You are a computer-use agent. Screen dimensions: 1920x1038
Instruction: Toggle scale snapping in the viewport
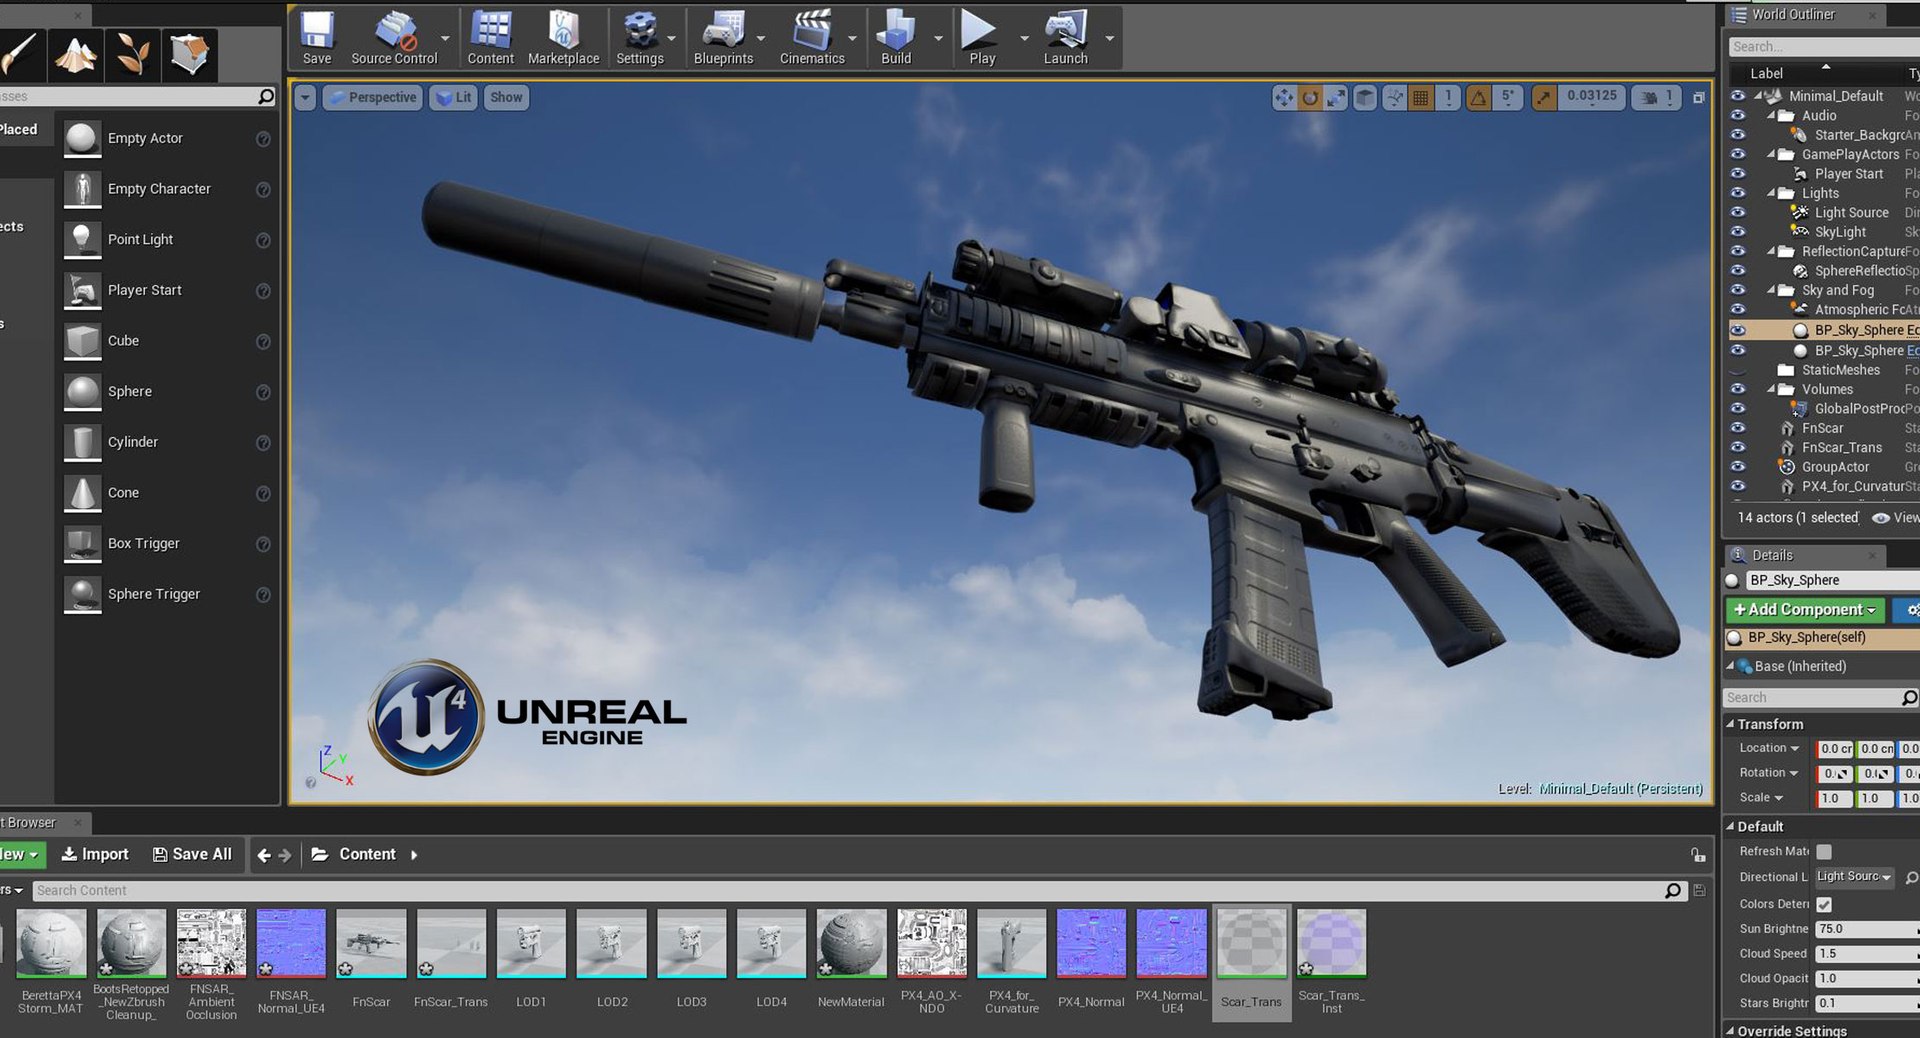click(x=1544, y=97)
